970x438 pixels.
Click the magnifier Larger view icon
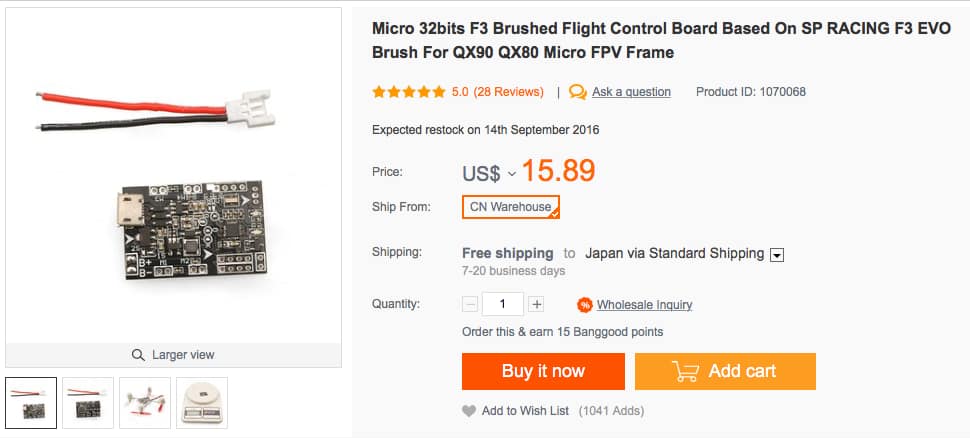[x=138, y=355]
